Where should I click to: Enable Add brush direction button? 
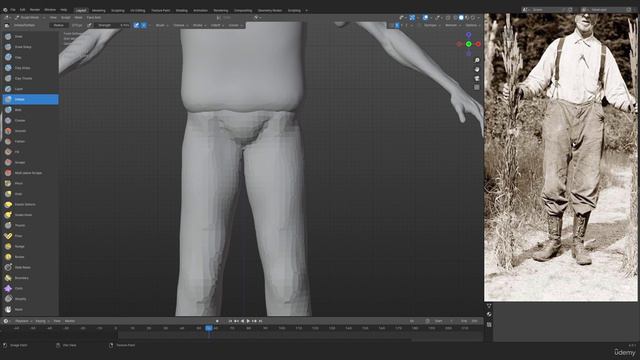click(x=144, y=25)
